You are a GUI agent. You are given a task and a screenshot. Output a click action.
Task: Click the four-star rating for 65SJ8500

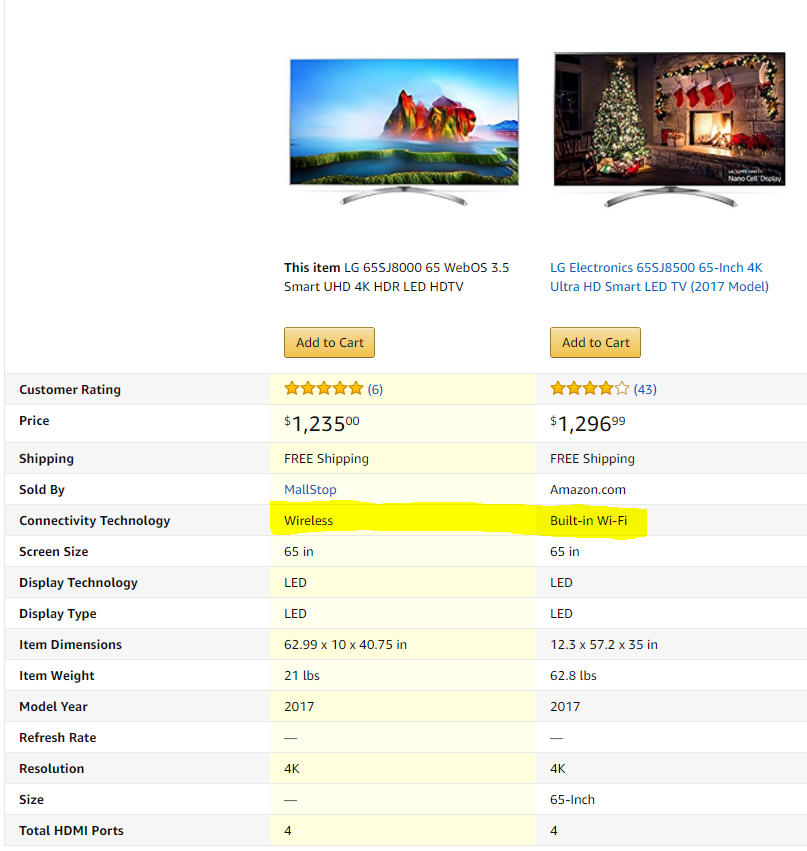click(589, 389)
